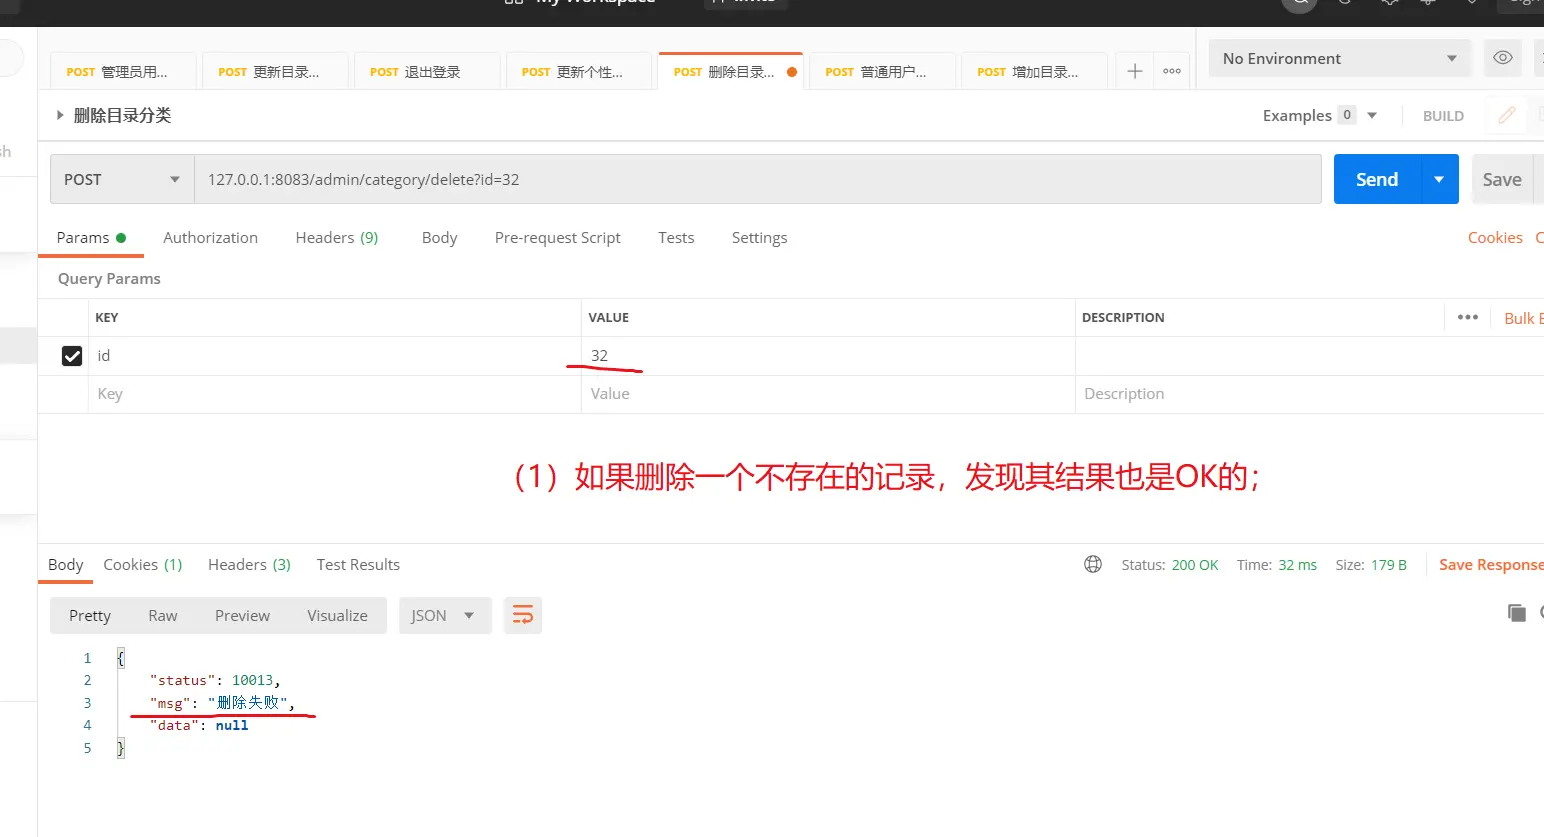Viewport: 1544px width, 837px height.
Task: Copy response using the copy icon
Action: coord(1516,613)
